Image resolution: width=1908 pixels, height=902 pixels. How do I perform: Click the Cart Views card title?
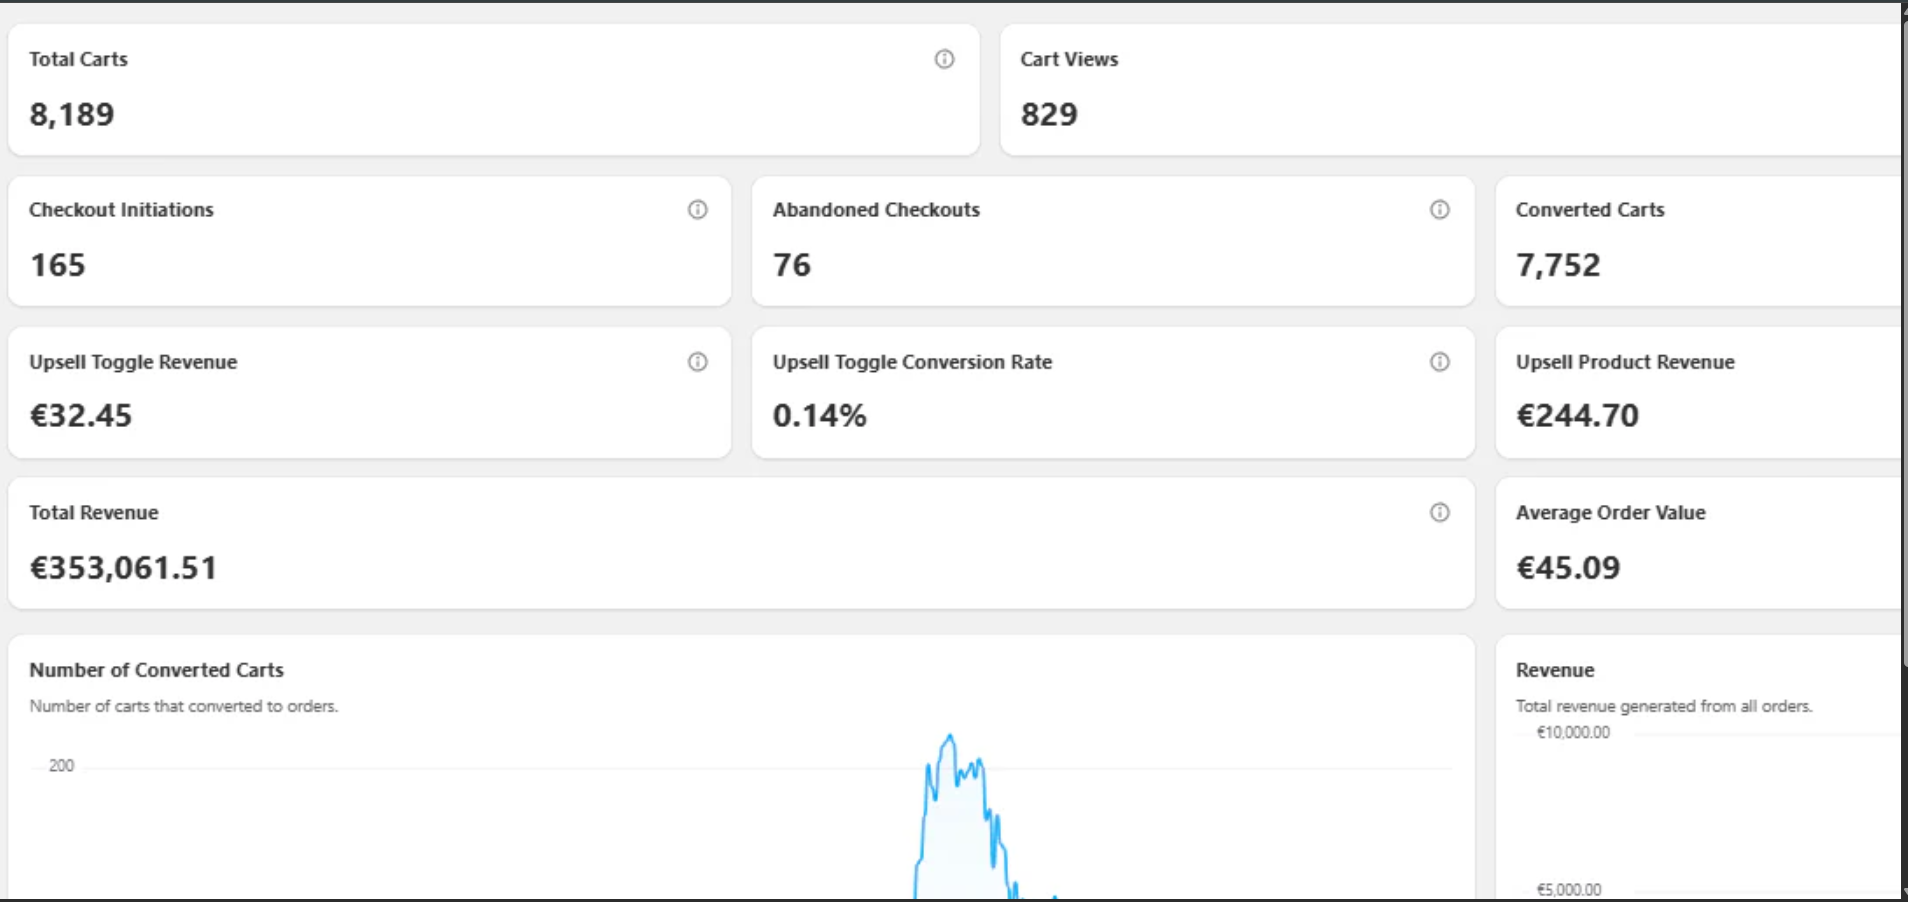(x=1069, y=59)
